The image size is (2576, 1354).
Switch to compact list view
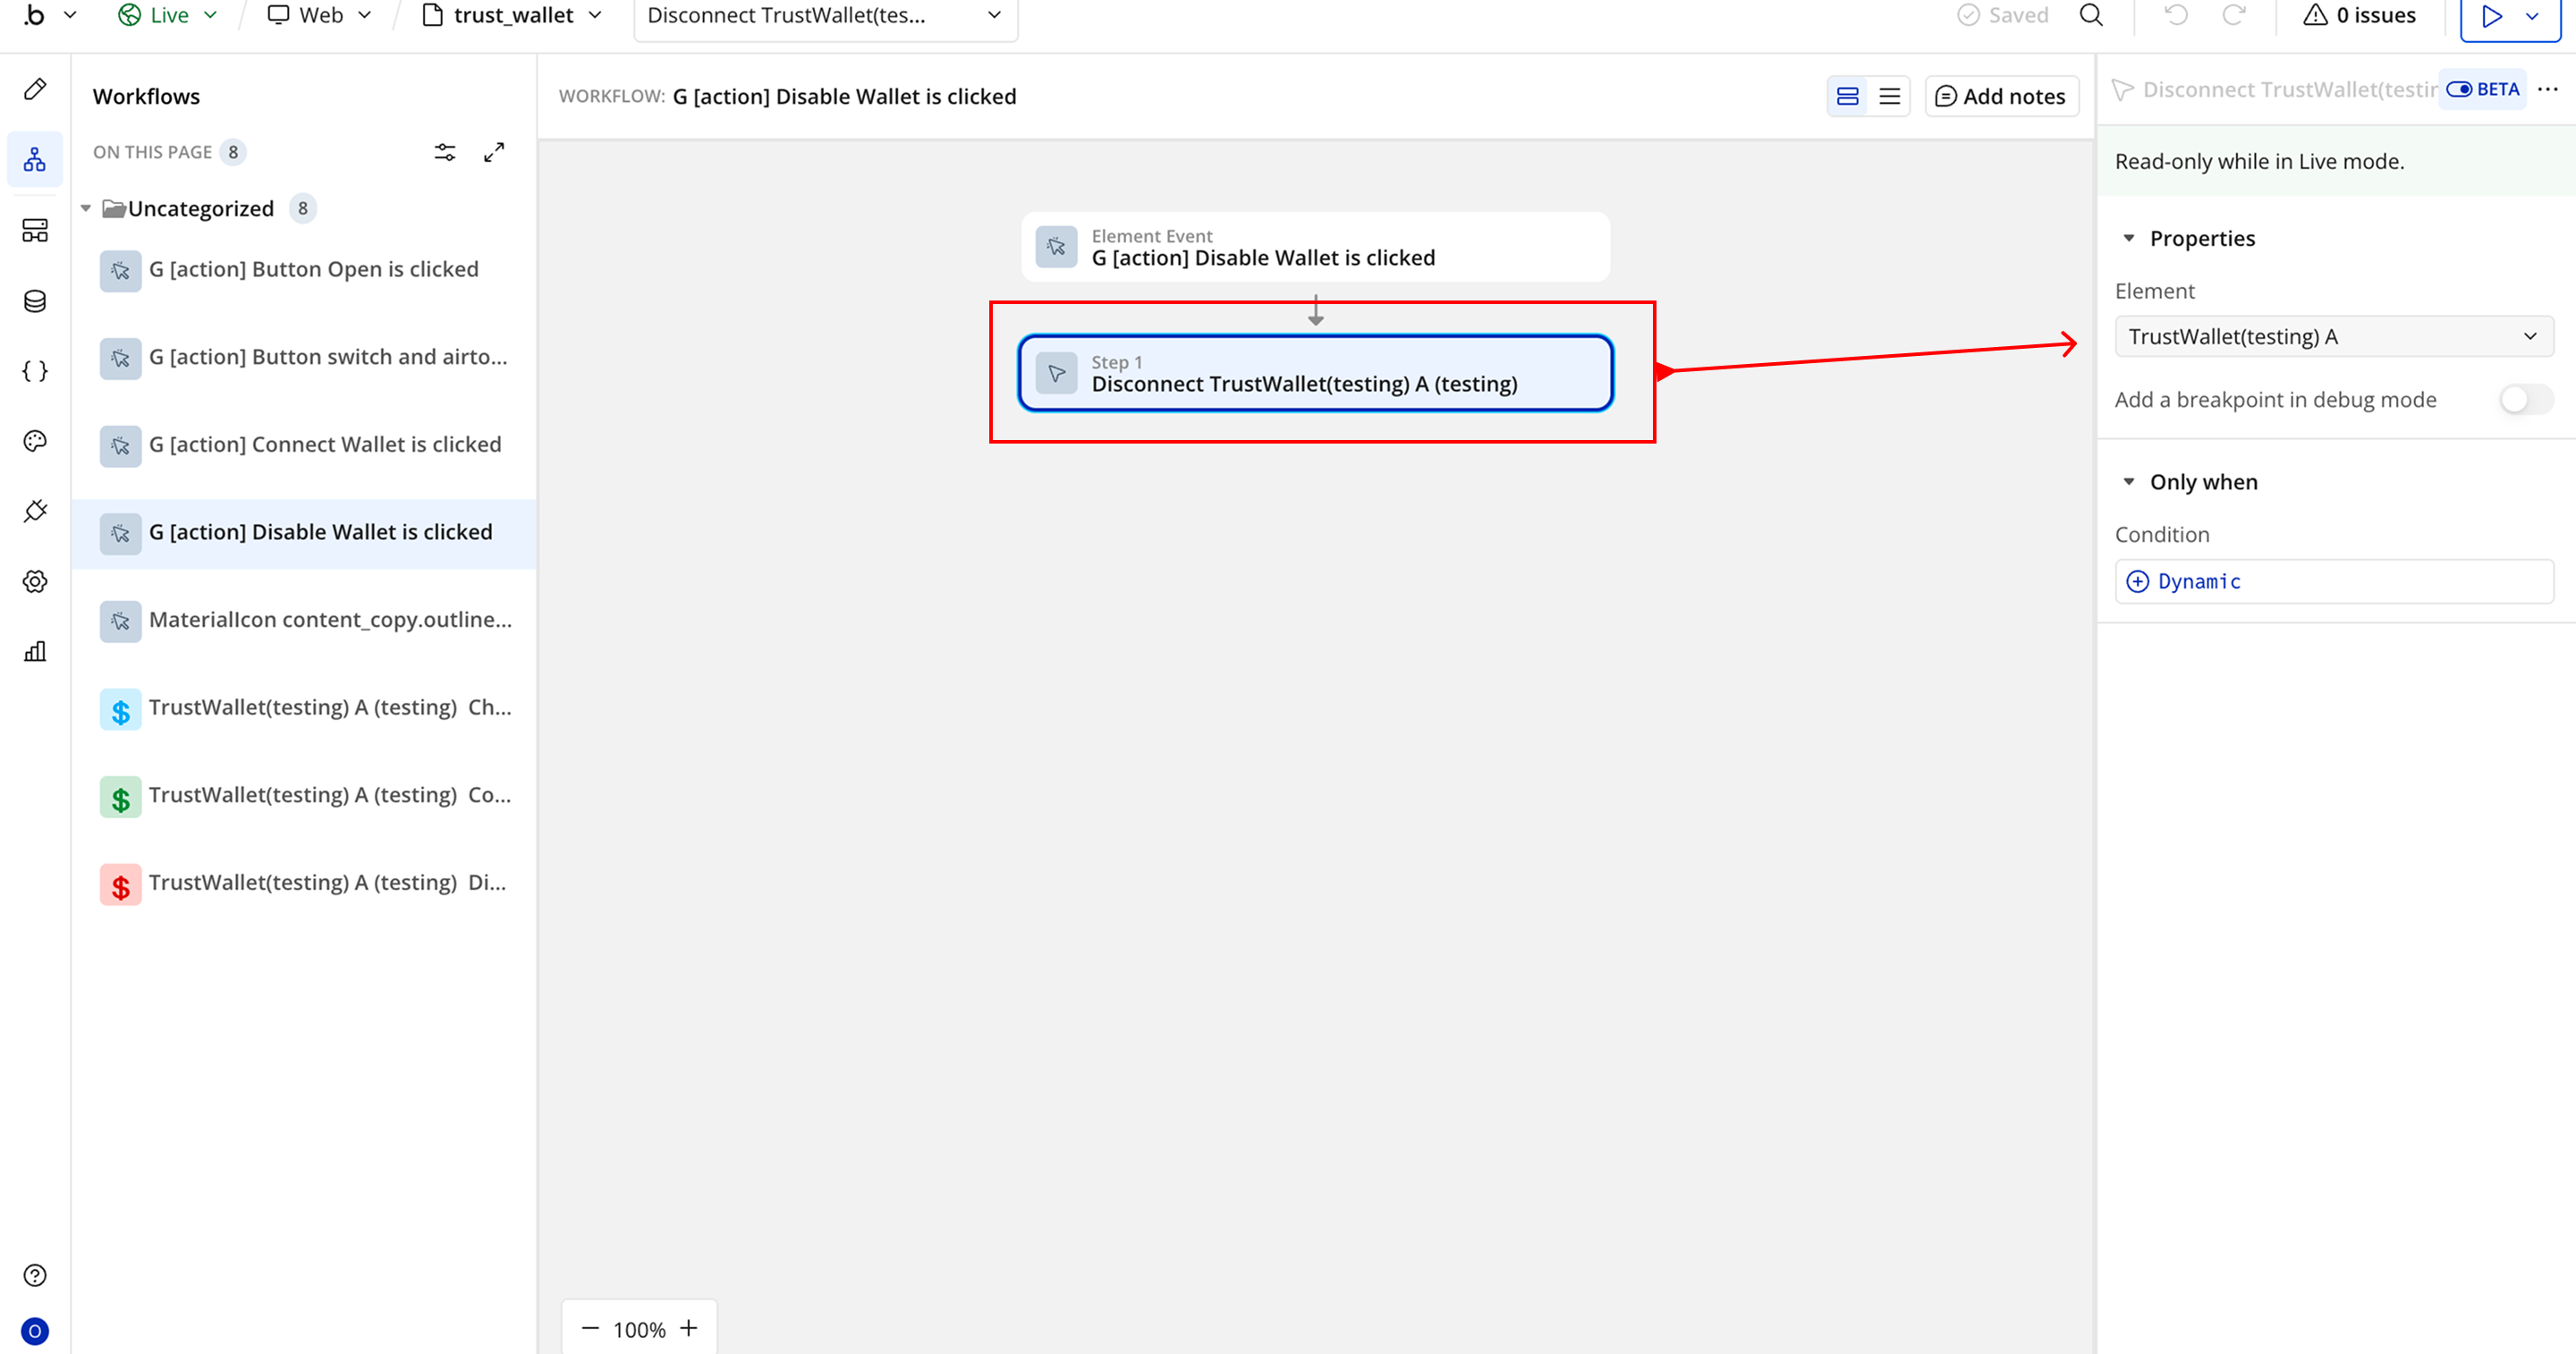point(1889,96)
